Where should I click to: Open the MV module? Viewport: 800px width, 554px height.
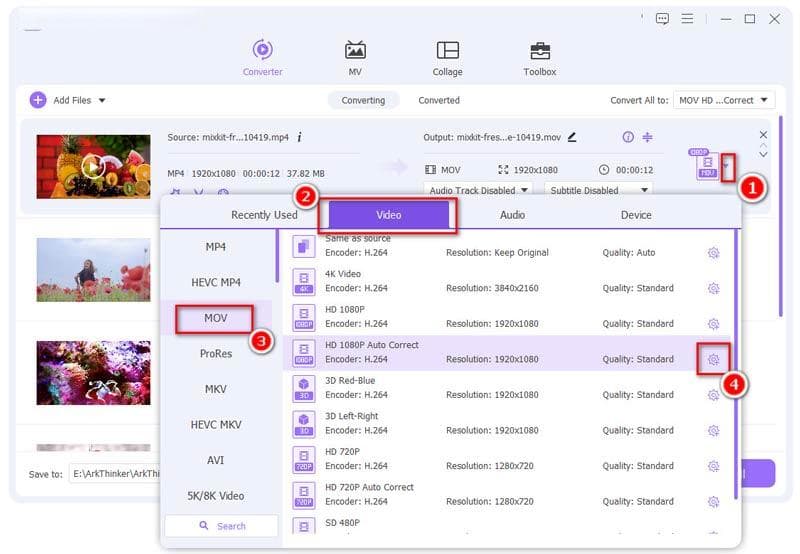[355, 58]
